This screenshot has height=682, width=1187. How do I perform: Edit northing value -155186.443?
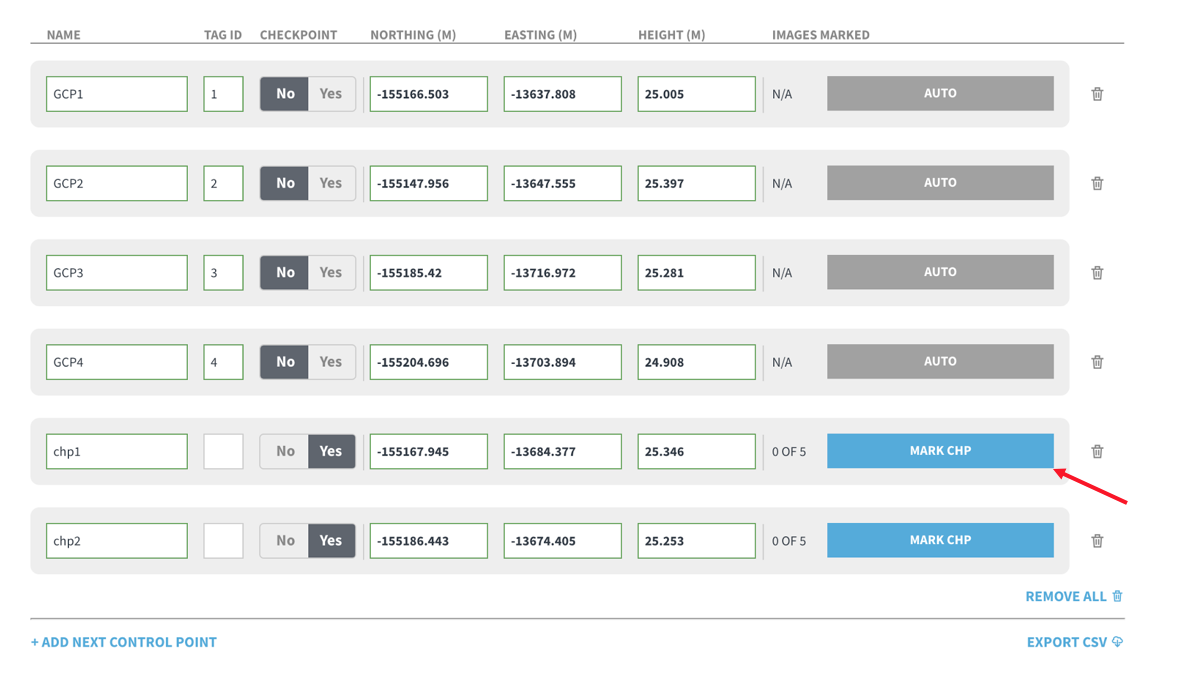(x=428, y=540)
